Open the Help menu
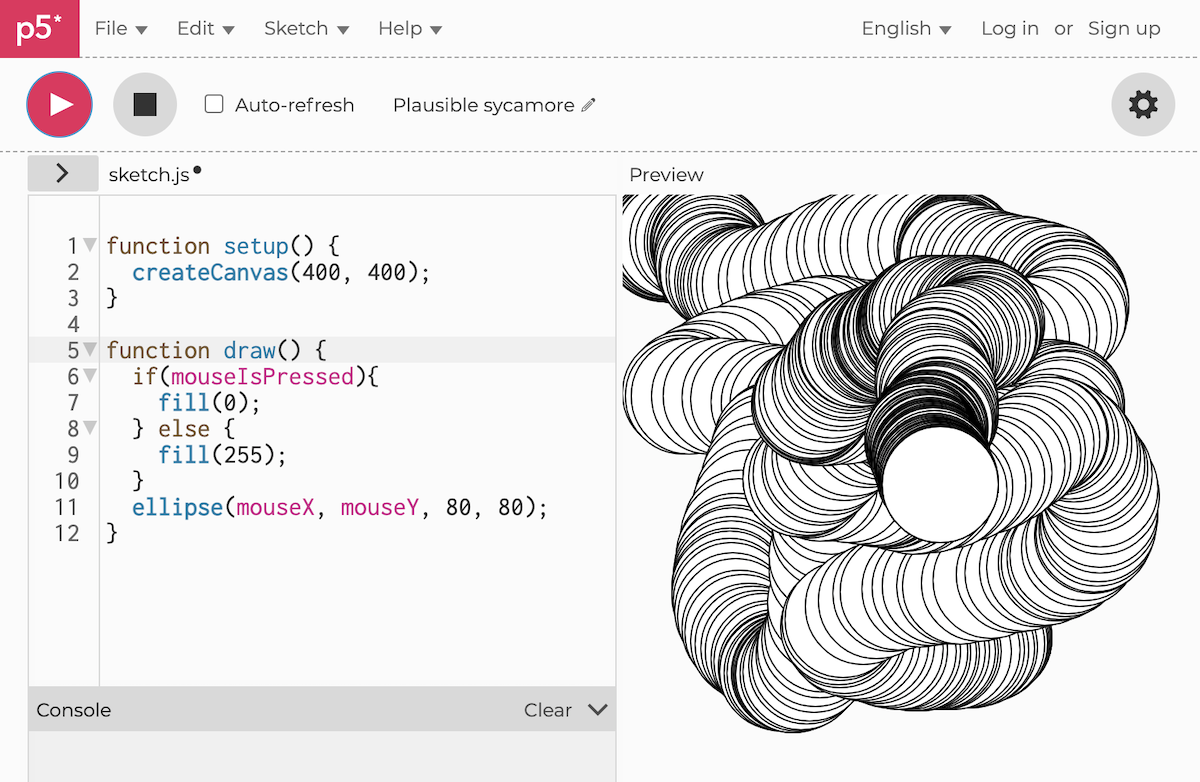The height and width of the screenshot is (782, 1200). click(x=409, y=29)
